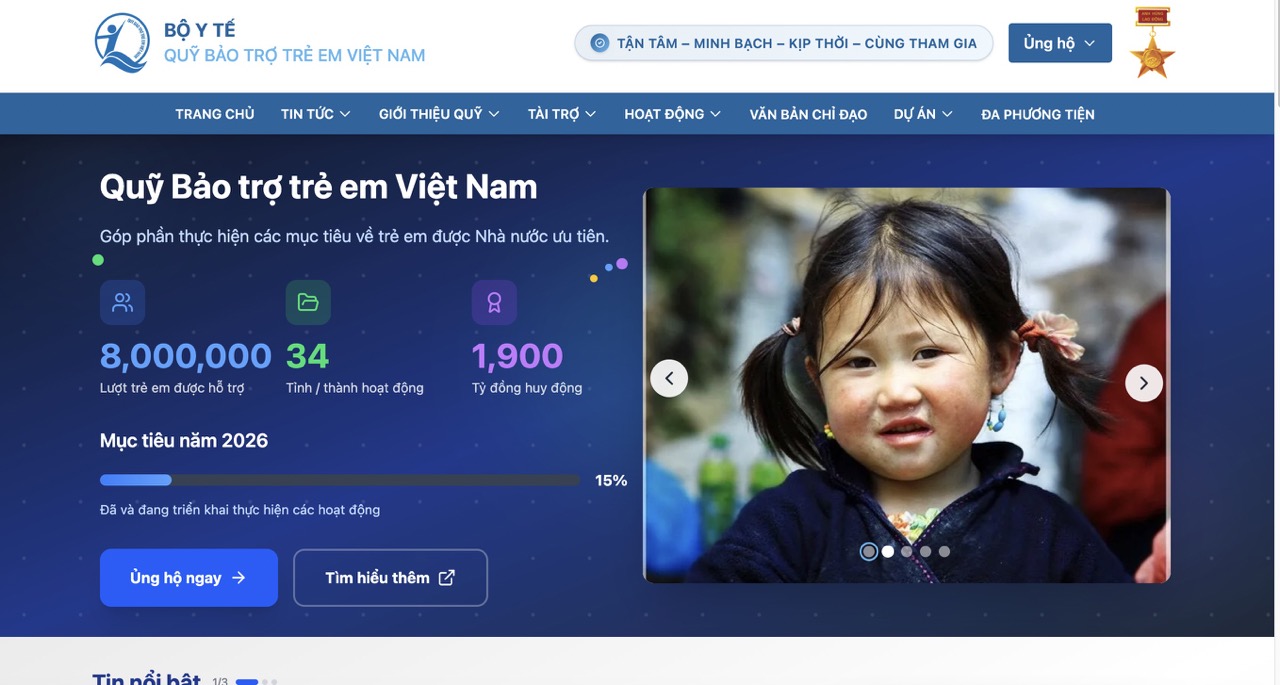Select the third carousel indicator dot
Screen dimensions: 1280x685
[906, 551]
